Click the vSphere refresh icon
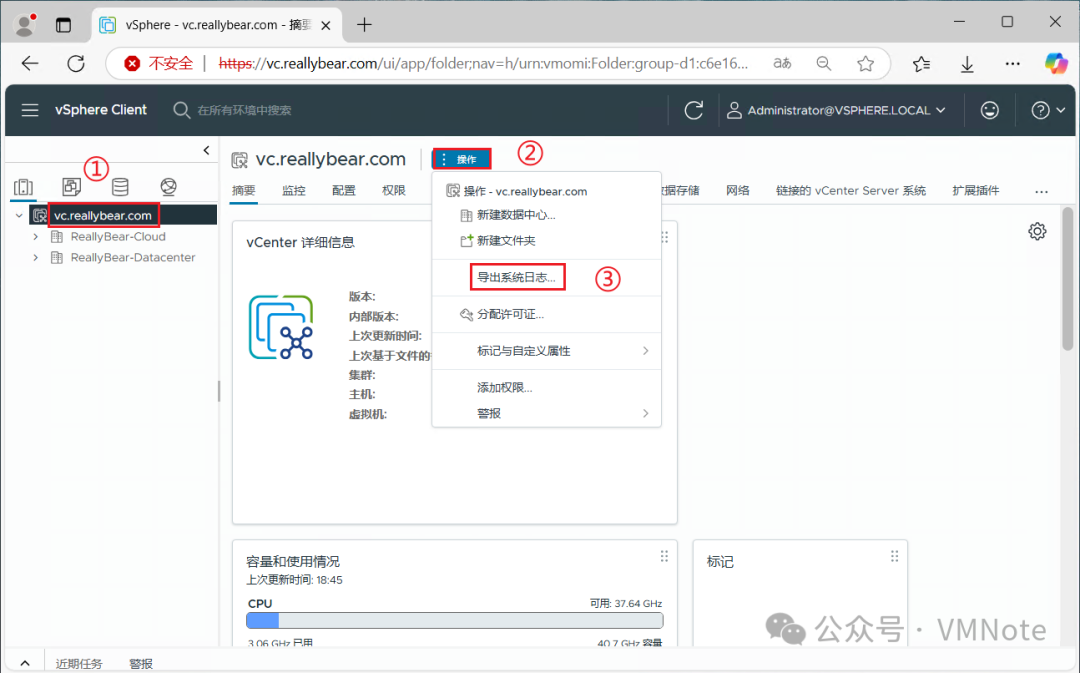This screenshot has height=673, width=1080. pos(694,110)
